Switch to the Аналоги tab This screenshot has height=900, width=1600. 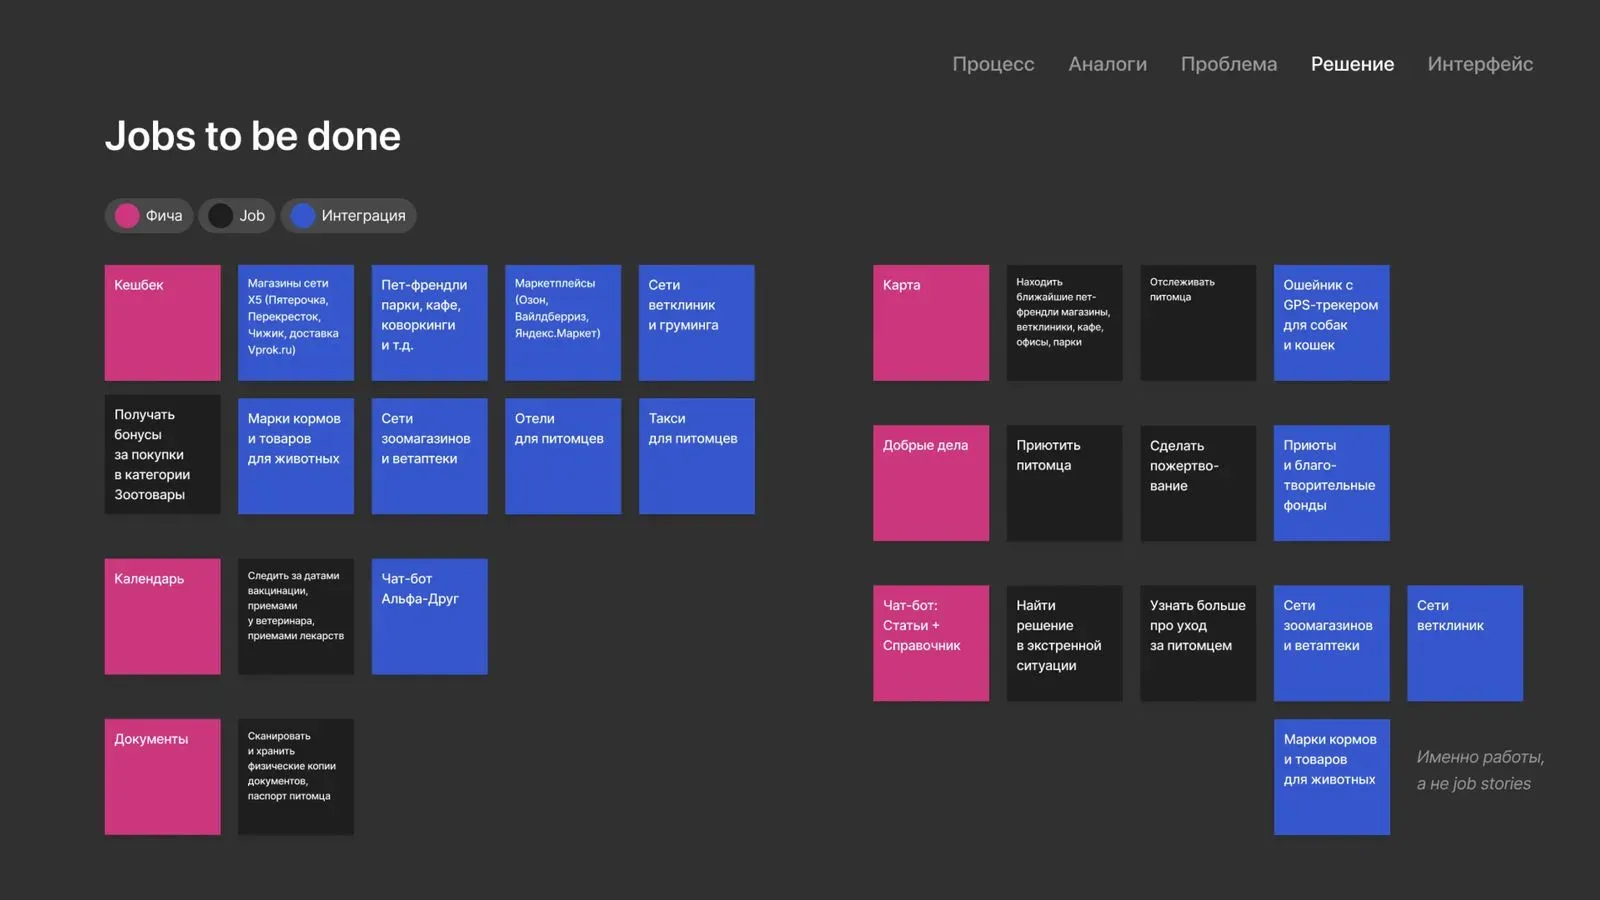1107,64
